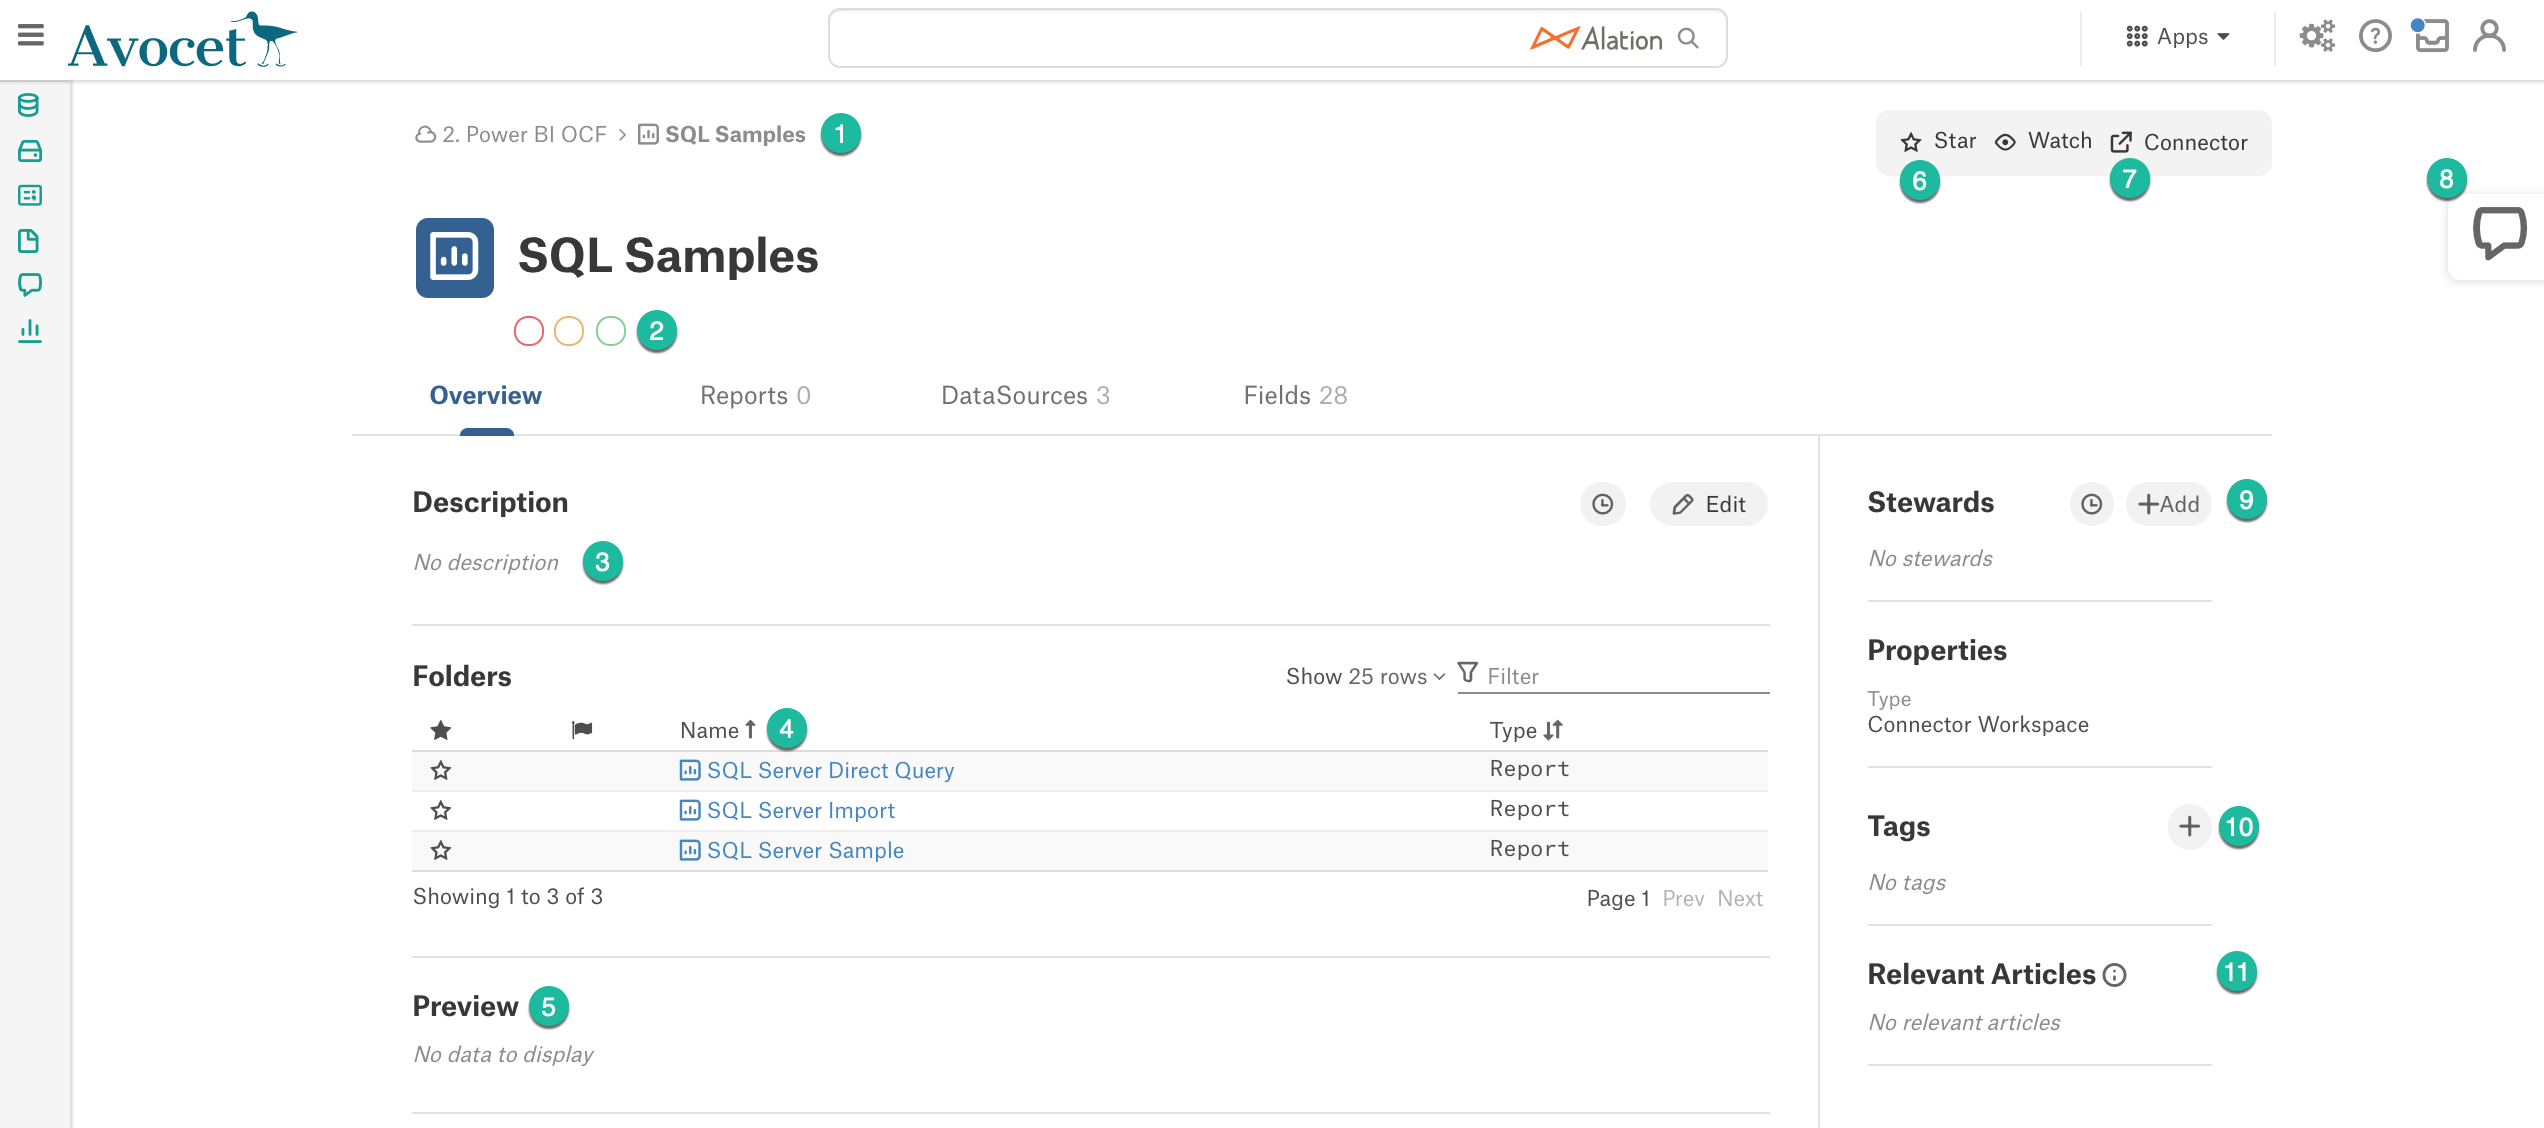2544x1128 pixels.
Task: Open the conversation chat bubble panel
Action: [x=2498, y=233]
